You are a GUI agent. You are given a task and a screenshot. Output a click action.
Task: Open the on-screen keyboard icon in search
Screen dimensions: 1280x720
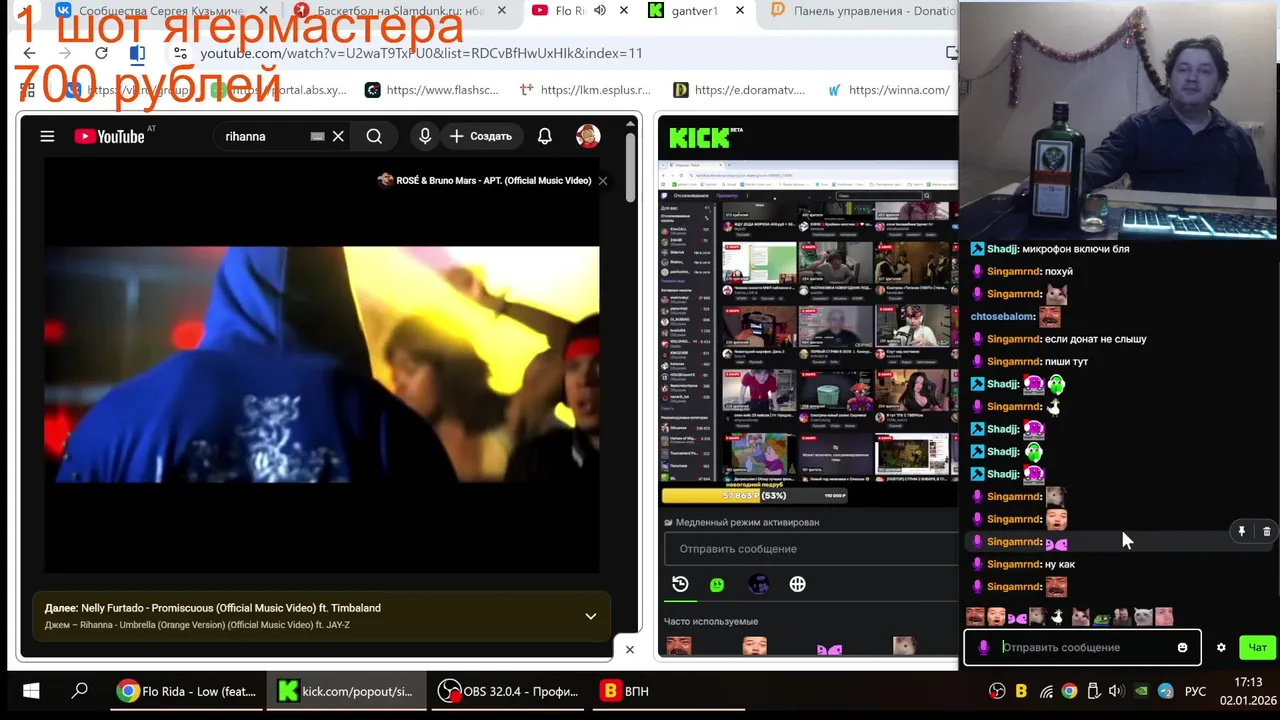coord(318,136)
